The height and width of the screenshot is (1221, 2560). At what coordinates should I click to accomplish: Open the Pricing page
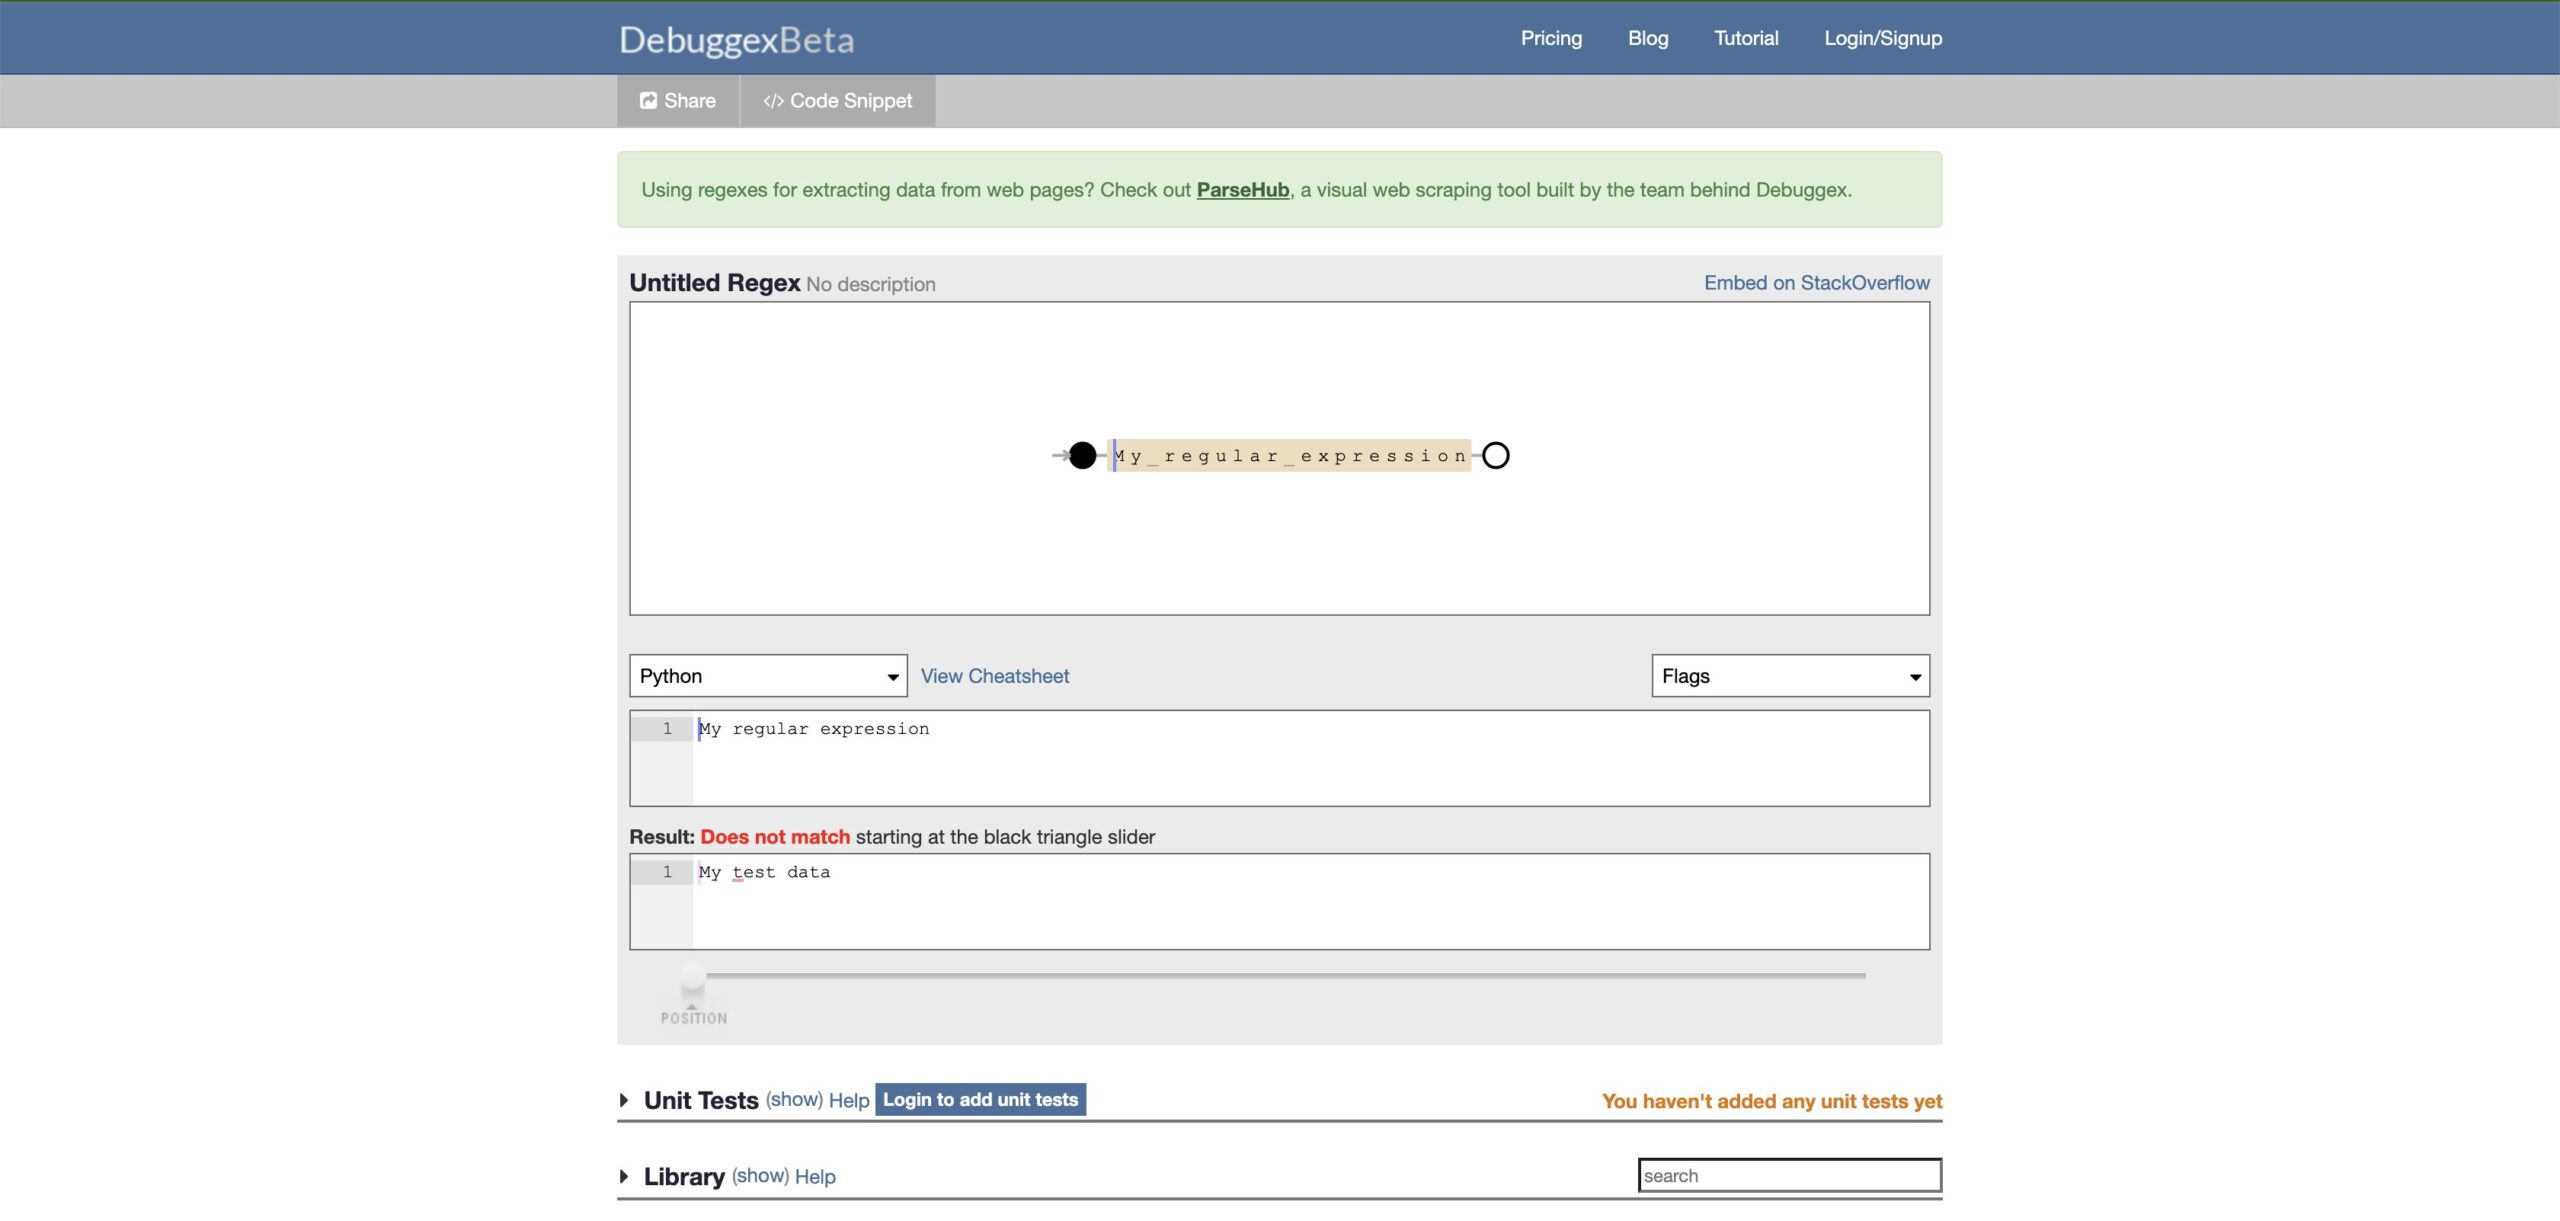pyautogui.click(x=1551, y=38)
